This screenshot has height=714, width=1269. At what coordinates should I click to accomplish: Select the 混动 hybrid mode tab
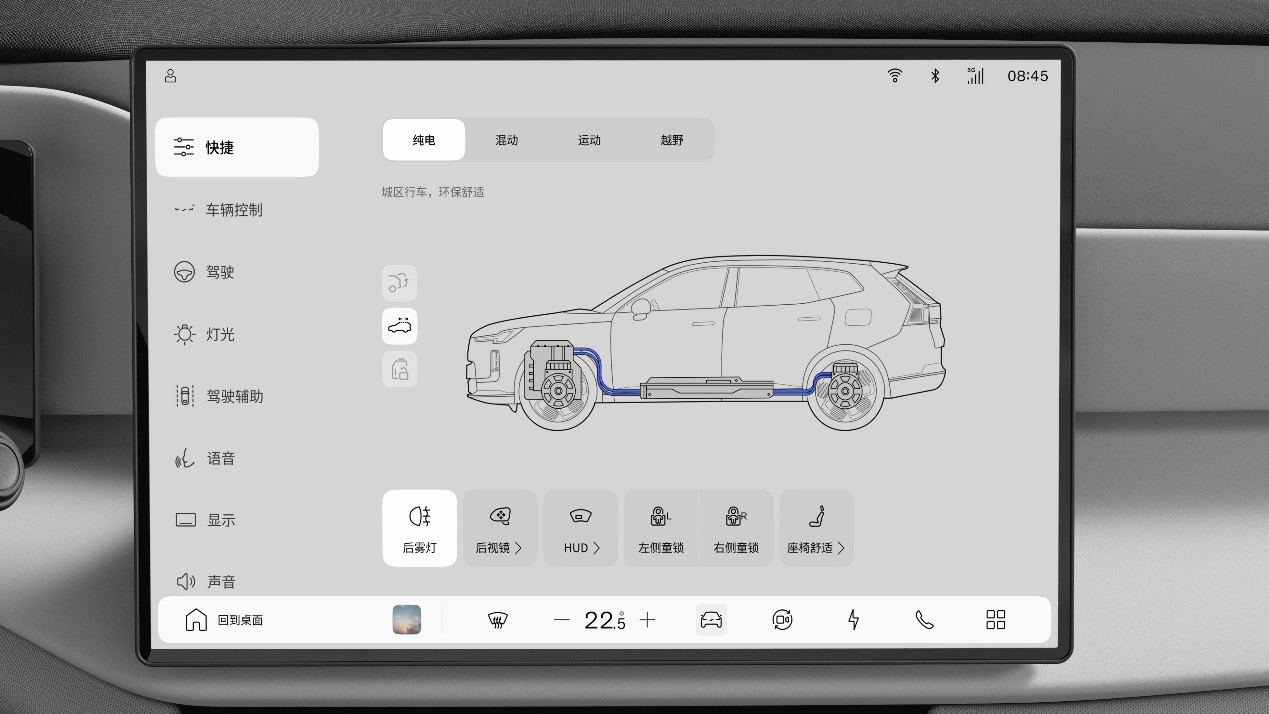(507, 140)
